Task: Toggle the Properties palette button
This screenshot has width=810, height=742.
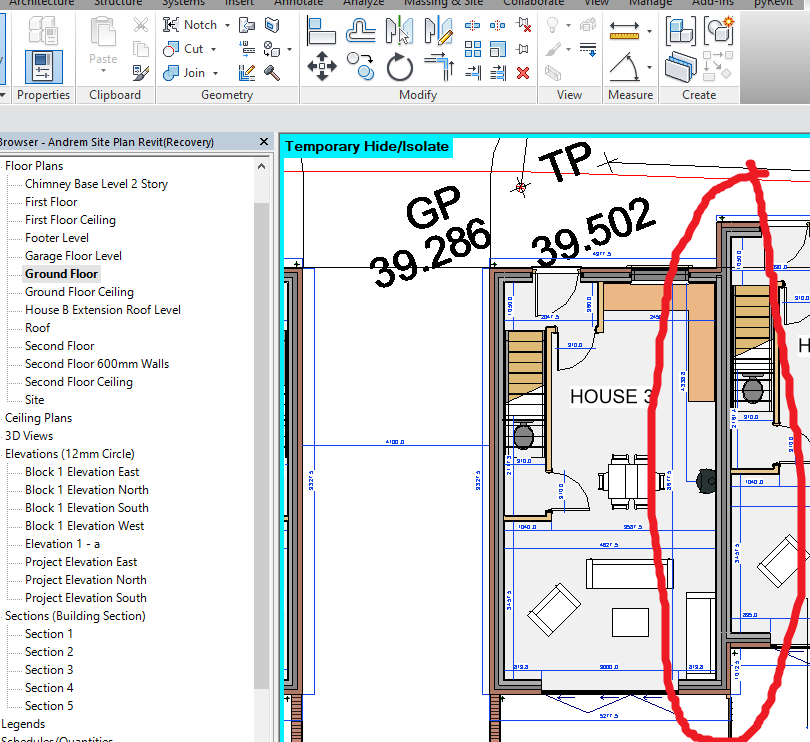Action: 43,66
